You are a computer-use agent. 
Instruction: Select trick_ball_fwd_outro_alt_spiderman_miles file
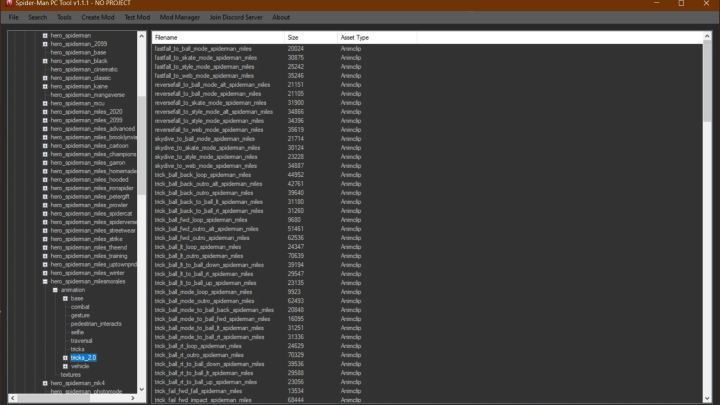[x=207, y=229]
